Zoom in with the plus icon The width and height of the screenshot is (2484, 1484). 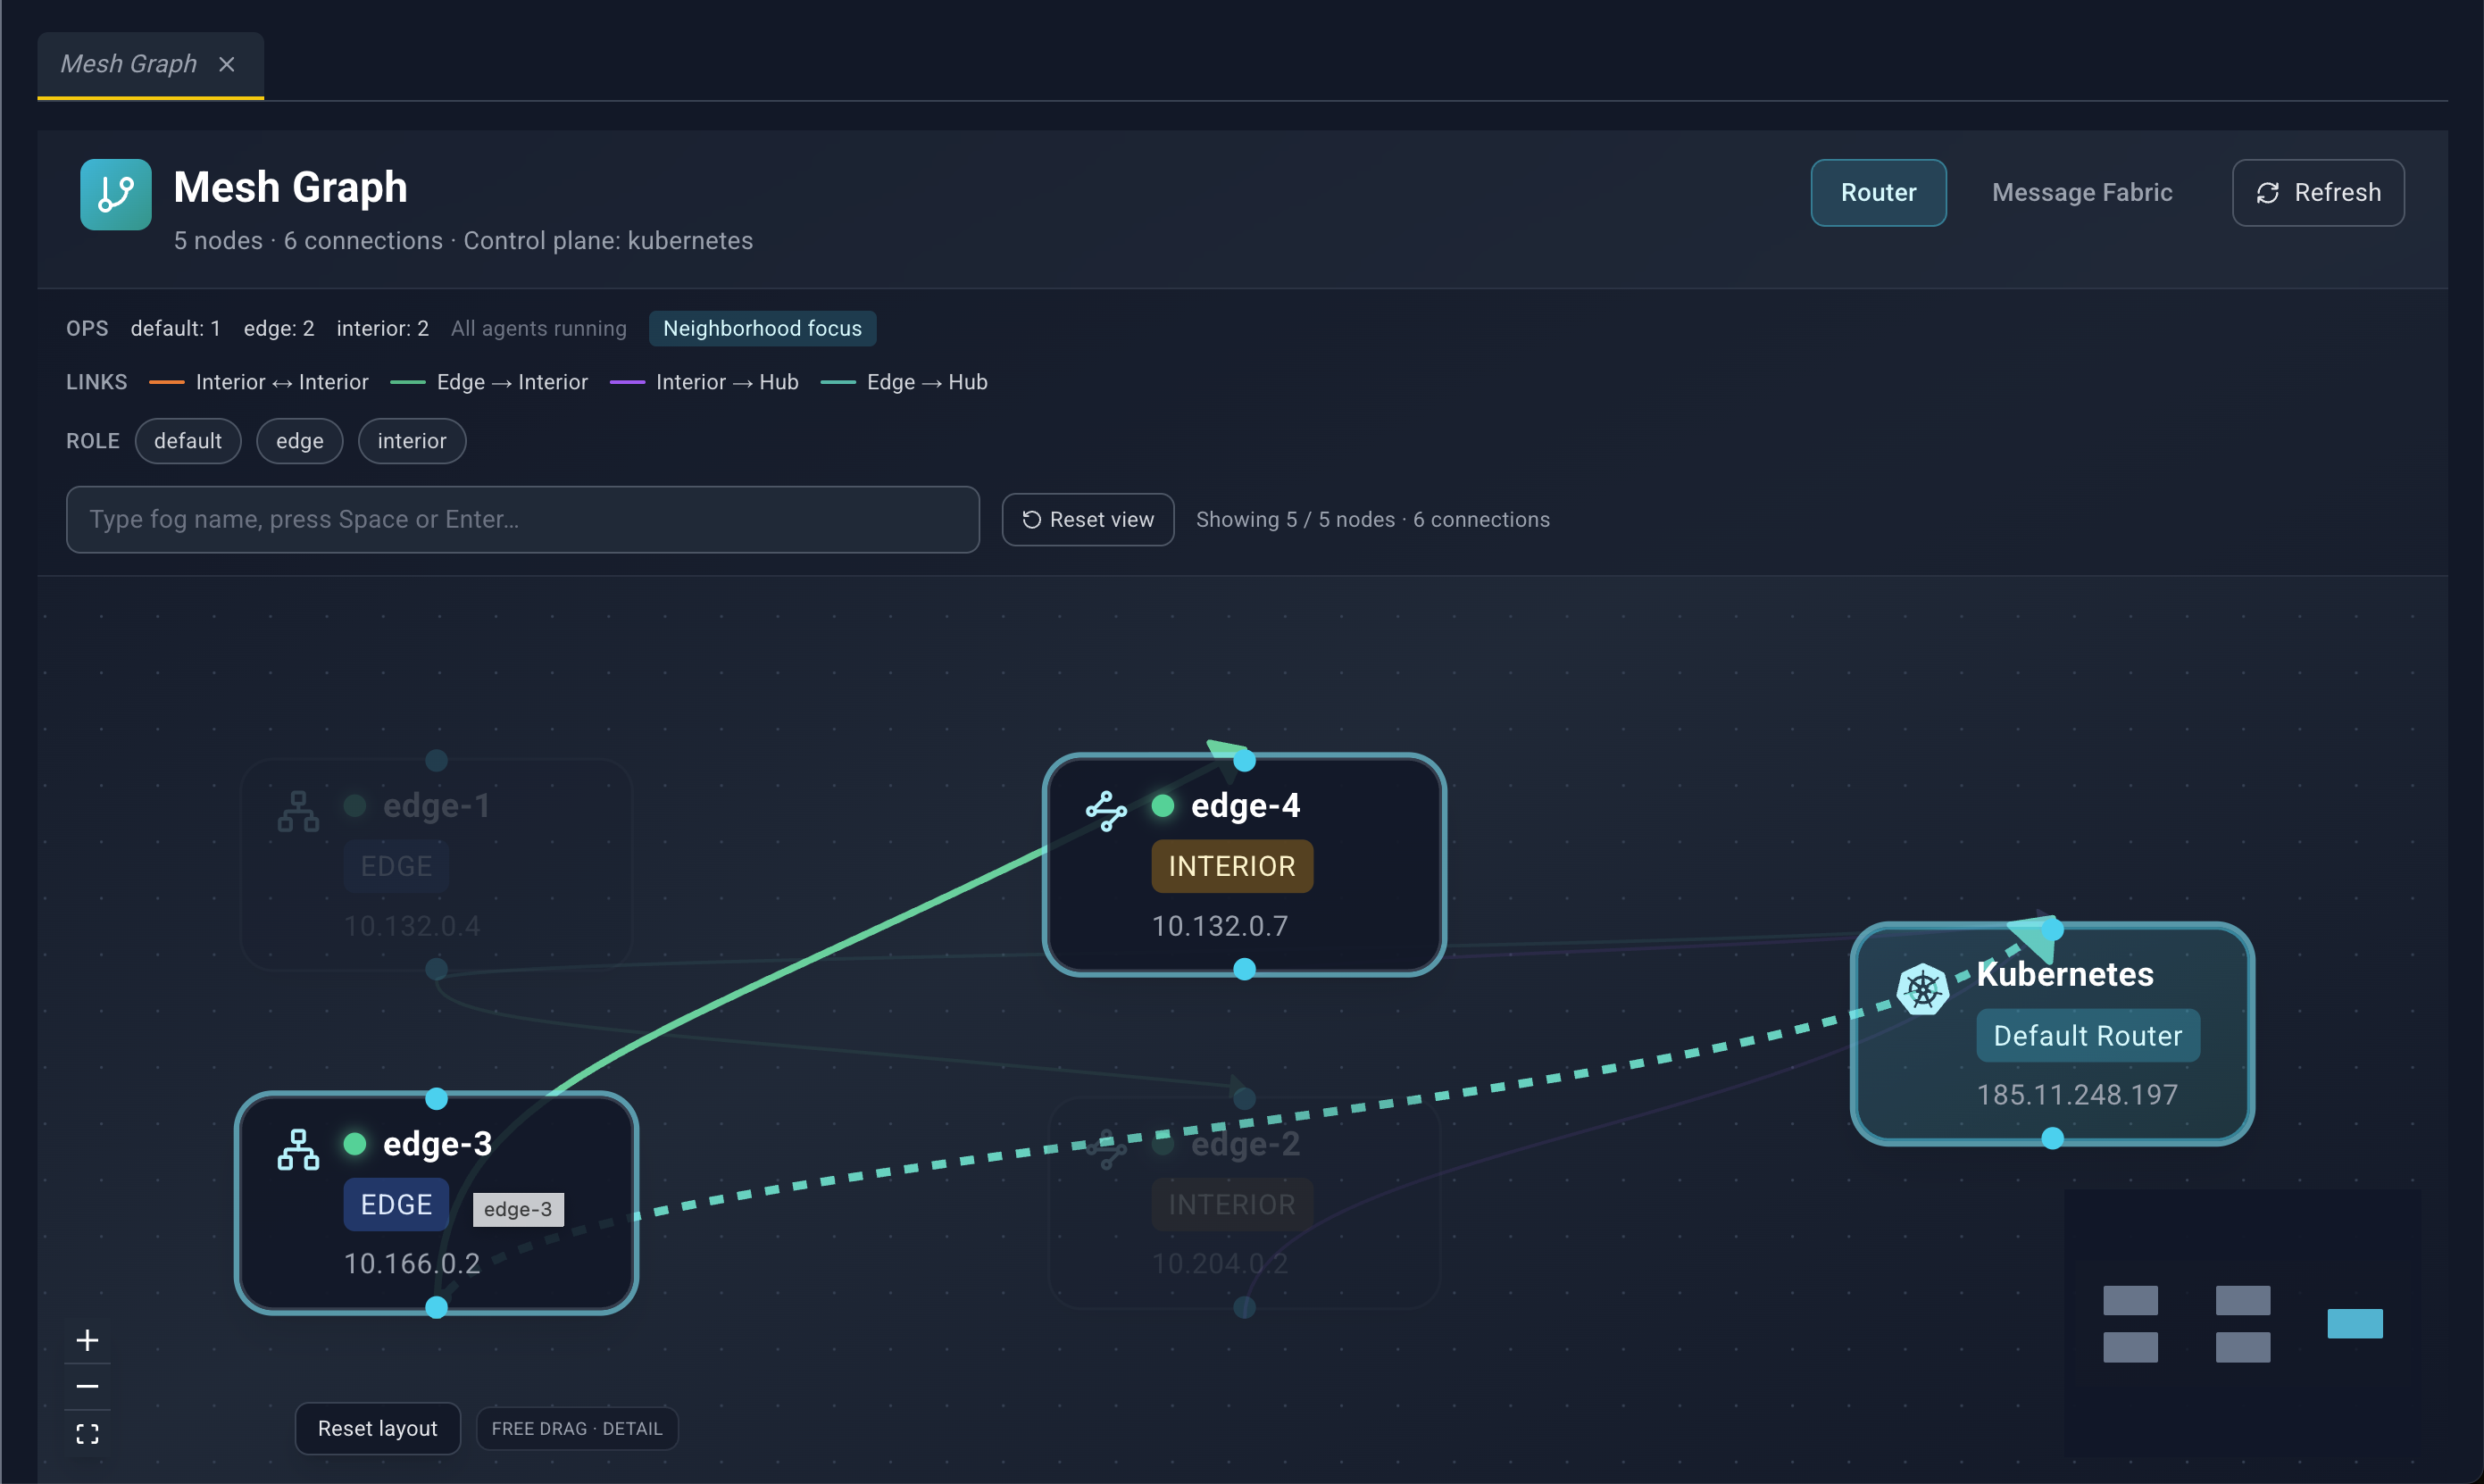(87, 1340)
